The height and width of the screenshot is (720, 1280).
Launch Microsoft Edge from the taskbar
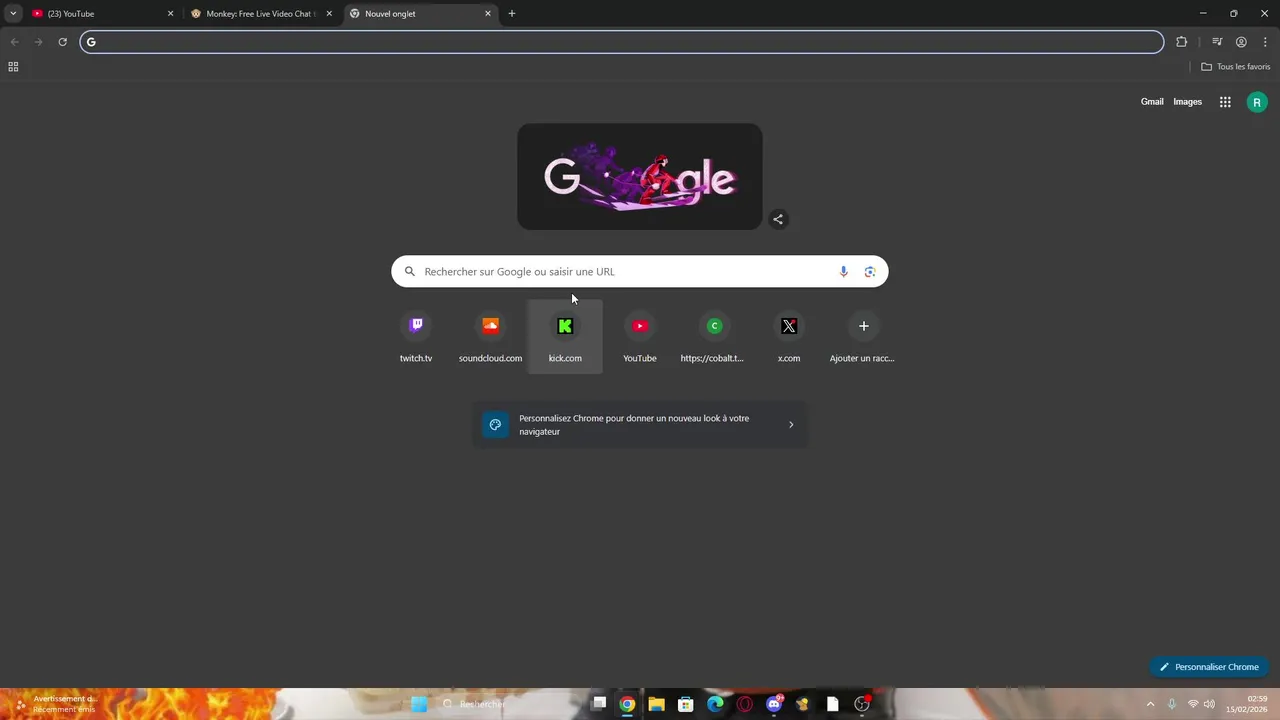[715, 704]
